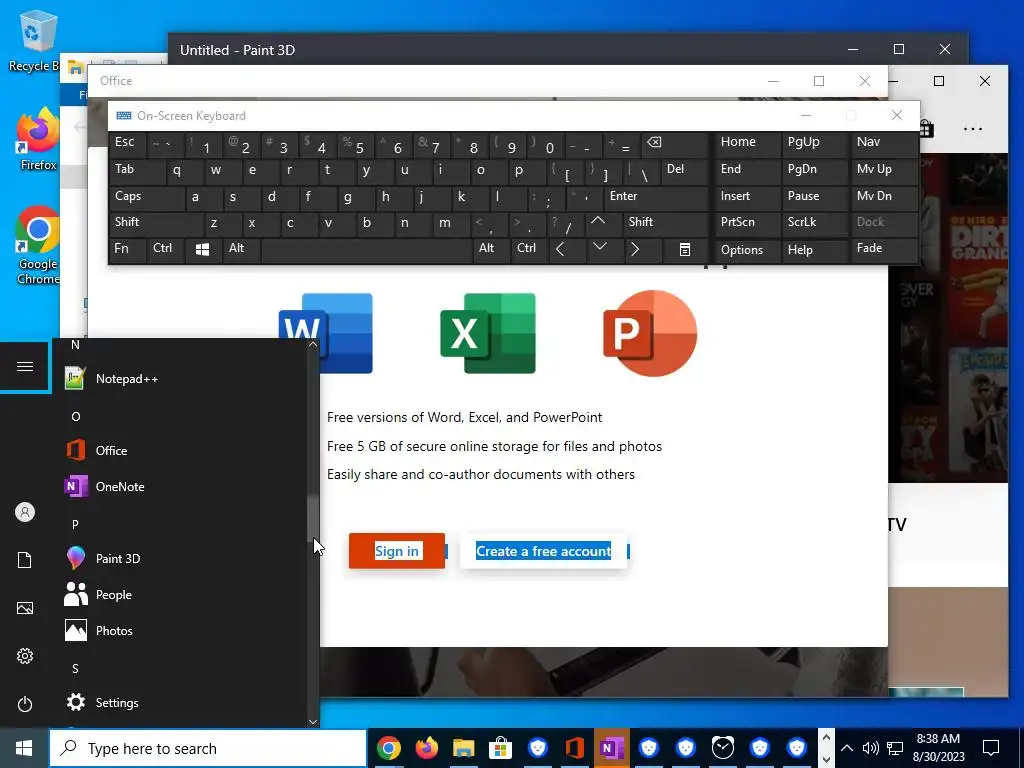Open Pictures from the Start menu sidebar
The image size is (1024, 768).
(25, 608)
